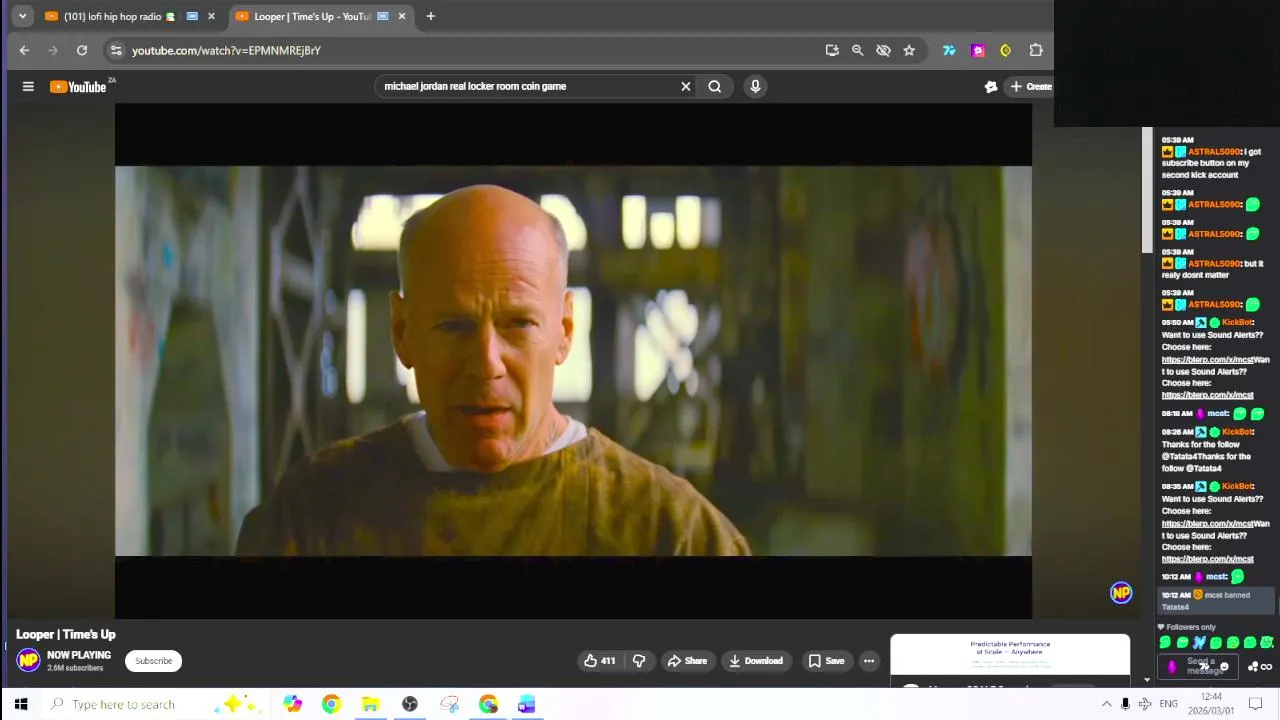Viewport: 1280px width, 720px height.
Task: Reload the current page
Action: [82, 50]
